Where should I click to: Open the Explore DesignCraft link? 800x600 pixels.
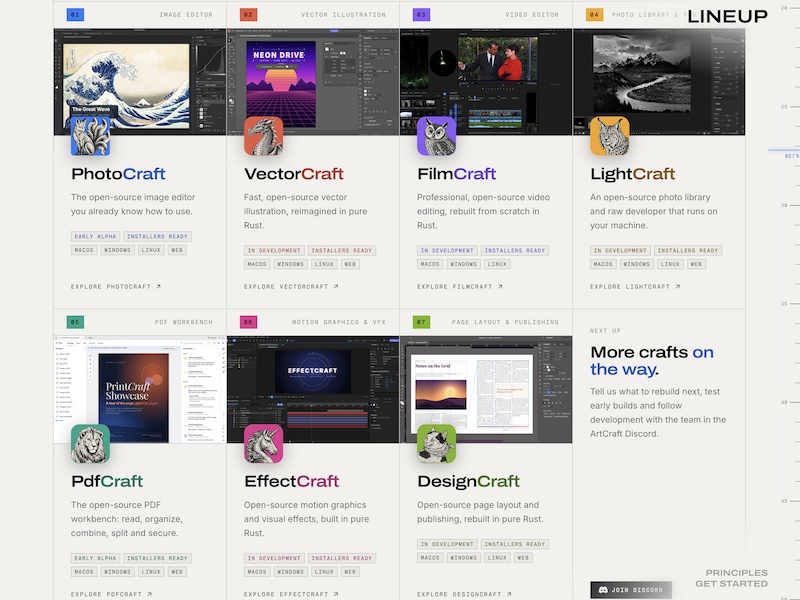tap(464, 594)
